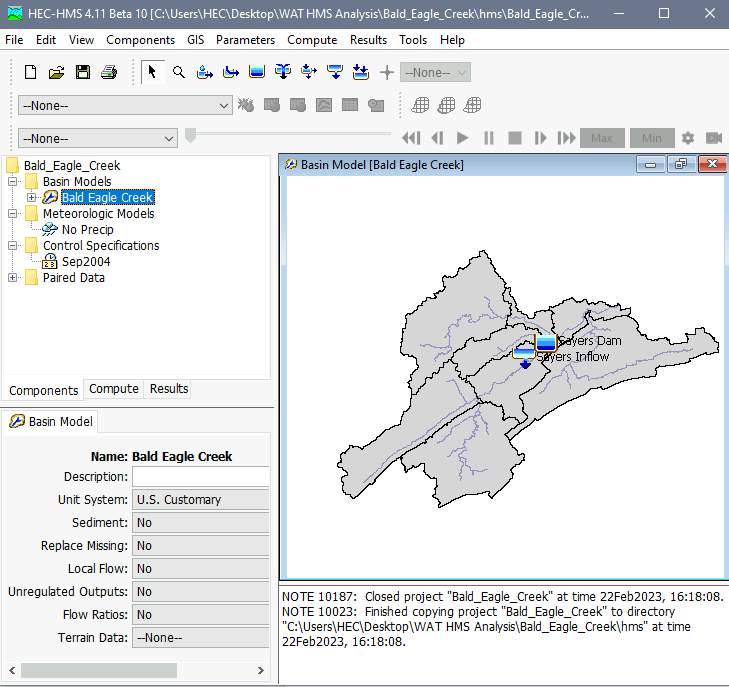This screenshot has height=687, width=729.
Task: Open the Compute menu
Action: (x=312, y=40)
